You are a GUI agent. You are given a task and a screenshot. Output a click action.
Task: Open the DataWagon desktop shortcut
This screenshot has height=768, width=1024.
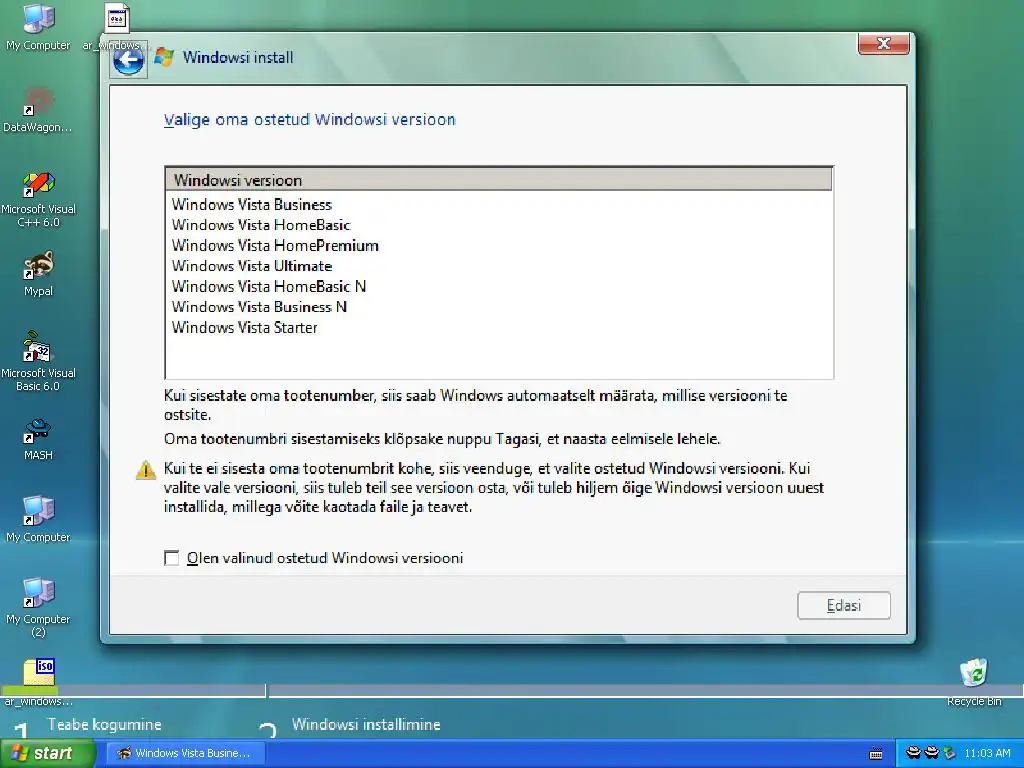pos(38,109)
